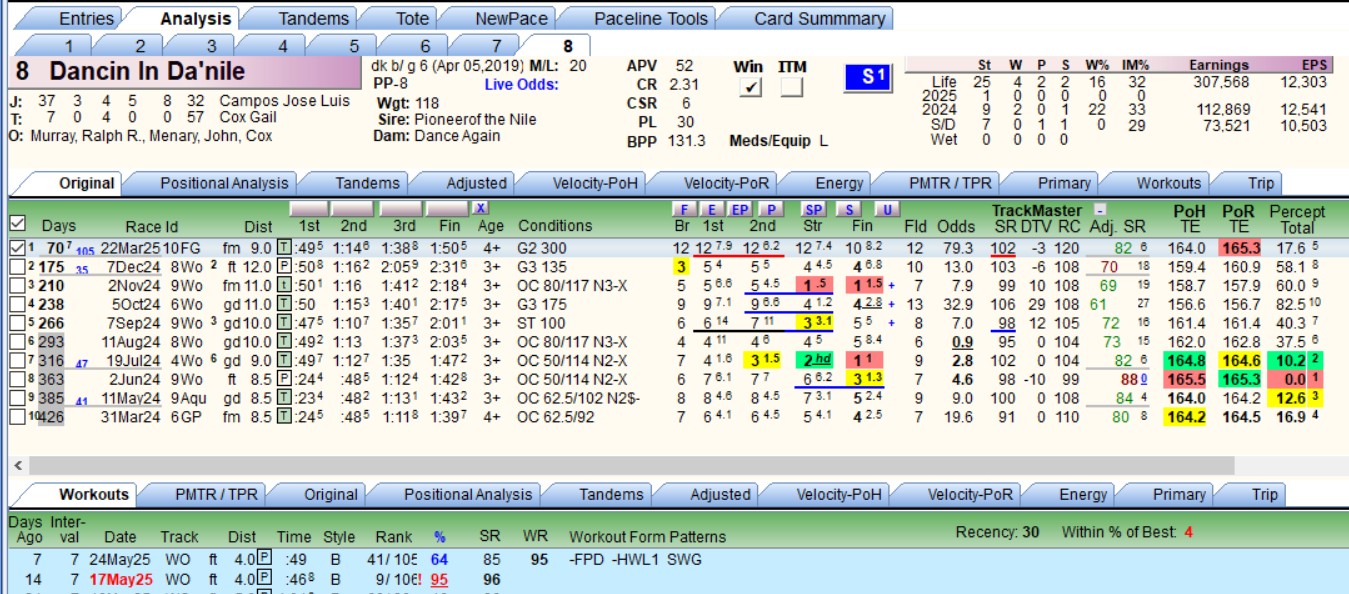The width and height of the screenshot is (1349, 594).
Task: Uncheck the 22Mar25 10FG paceline checkbox
Action: [x=16, y=248]
